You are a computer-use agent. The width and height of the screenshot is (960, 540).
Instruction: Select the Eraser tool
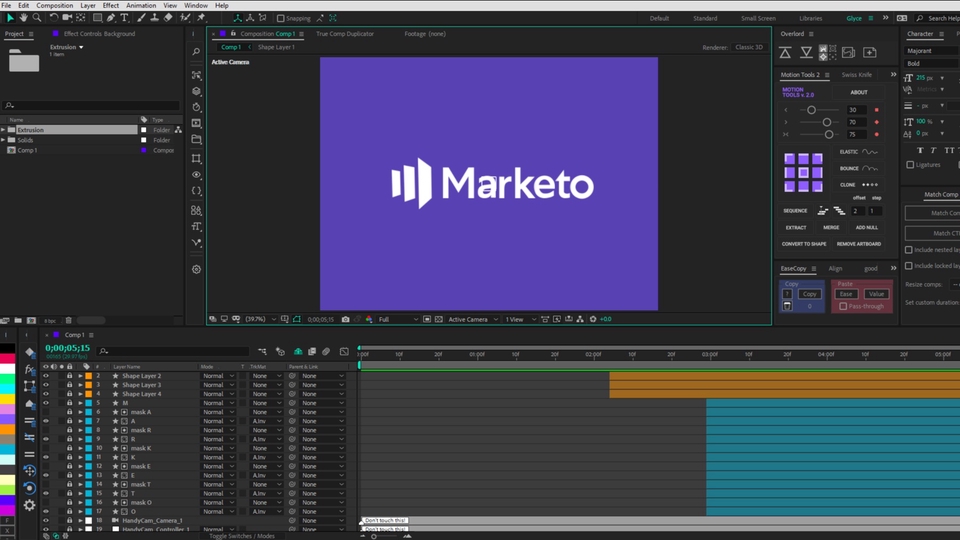[x=167, y=17]
